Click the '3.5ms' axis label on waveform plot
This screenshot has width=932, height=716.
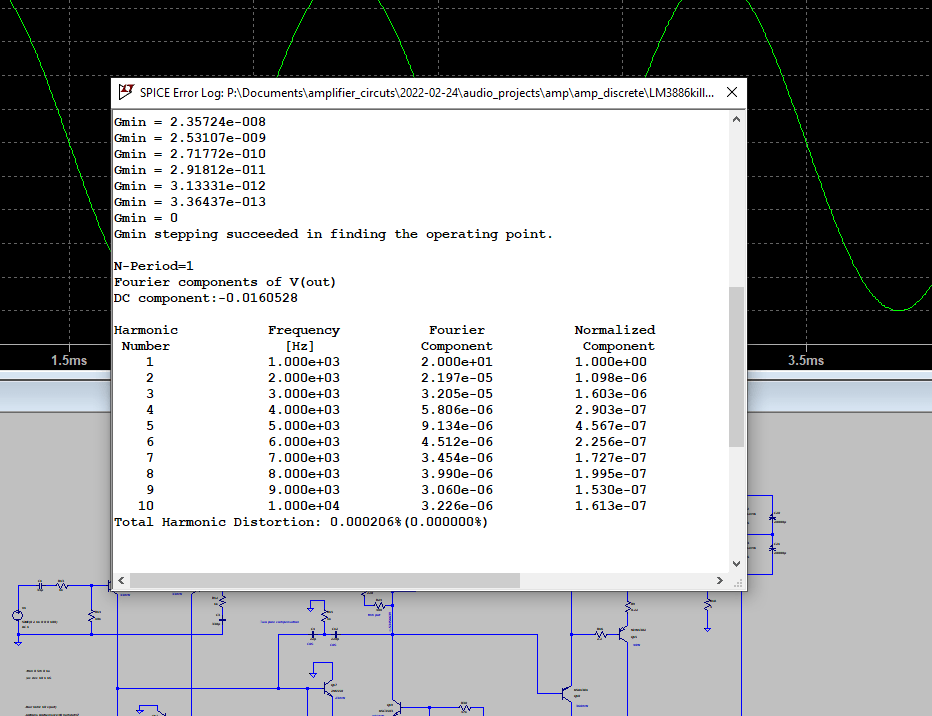pyautogui.click(x=806, y=360)
